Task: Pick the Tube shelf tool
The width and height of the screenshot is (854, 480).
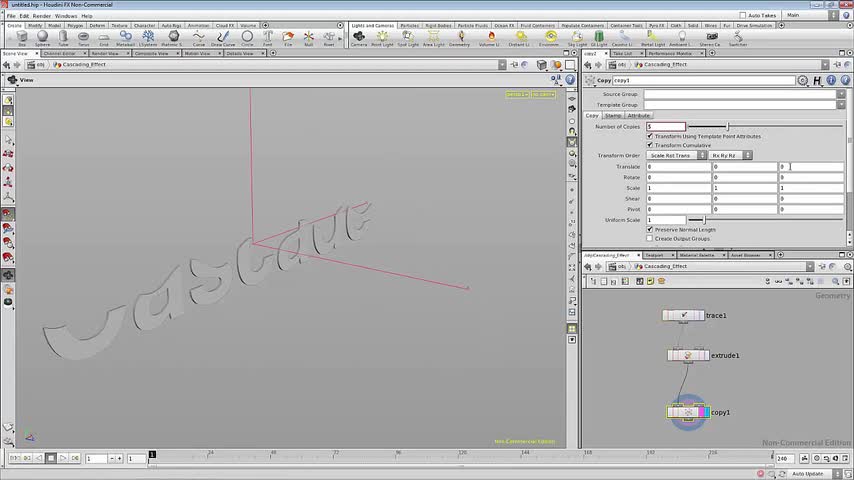Action: click(63, 38)
